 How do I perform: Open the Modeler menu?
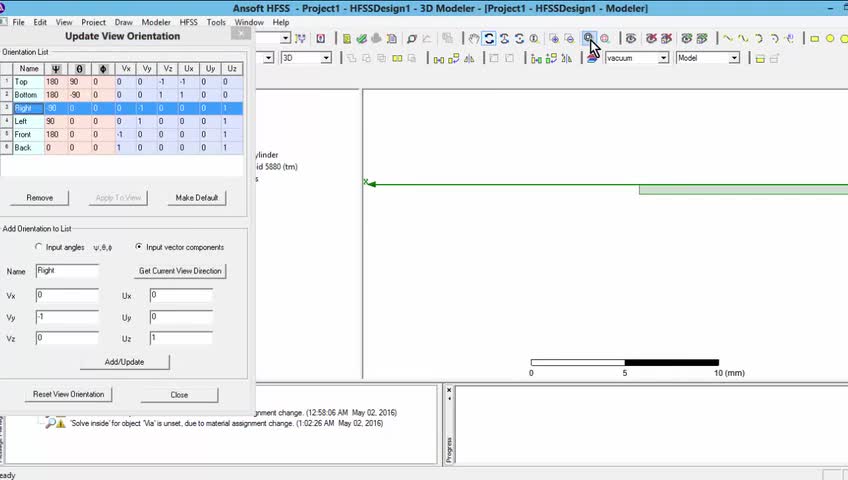click(x=156, y=22)
